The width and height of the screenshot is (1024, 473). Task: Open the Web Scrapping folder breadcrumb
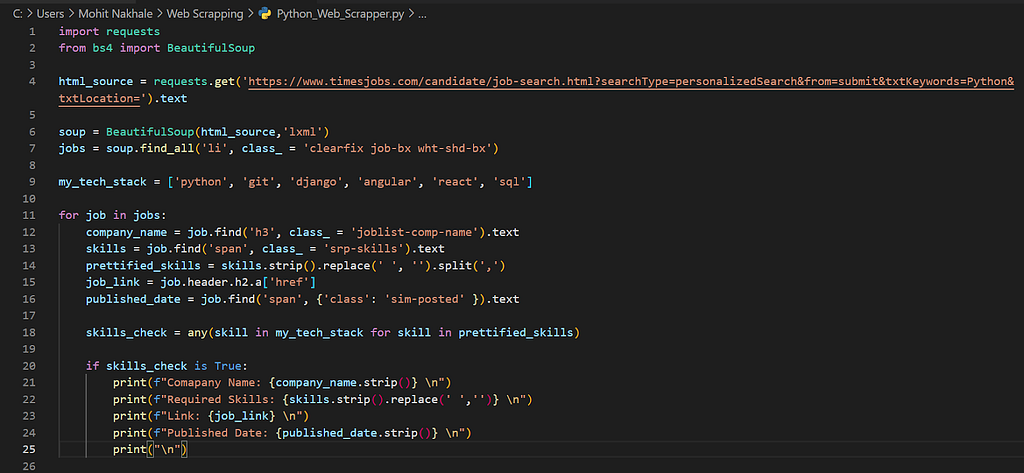(205, 13)
